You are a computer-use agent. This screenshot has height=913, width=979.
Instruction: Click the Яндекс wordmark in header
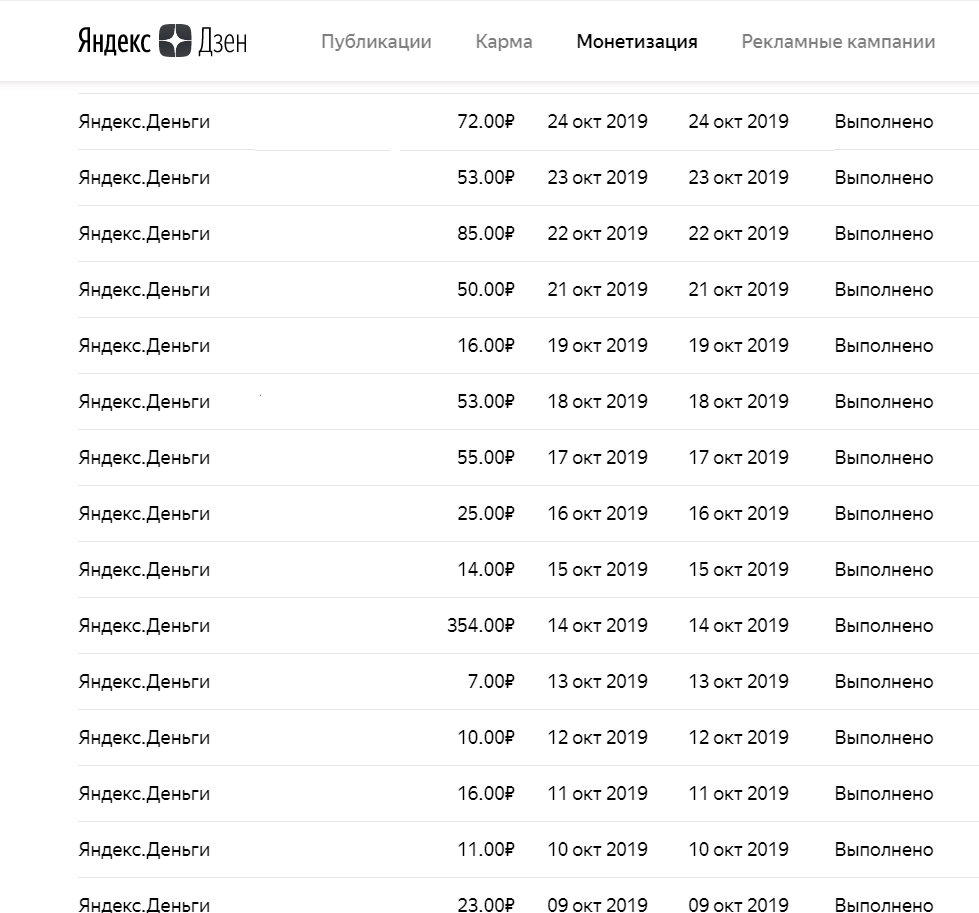pos(114,42)
